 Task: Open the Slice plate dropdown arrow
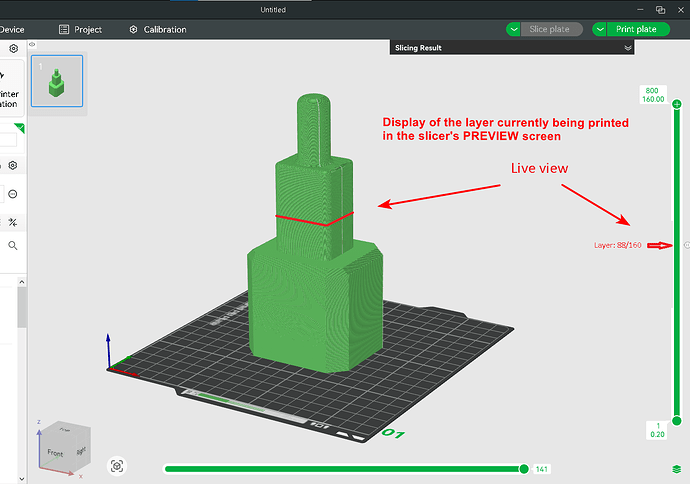(513, 29)
